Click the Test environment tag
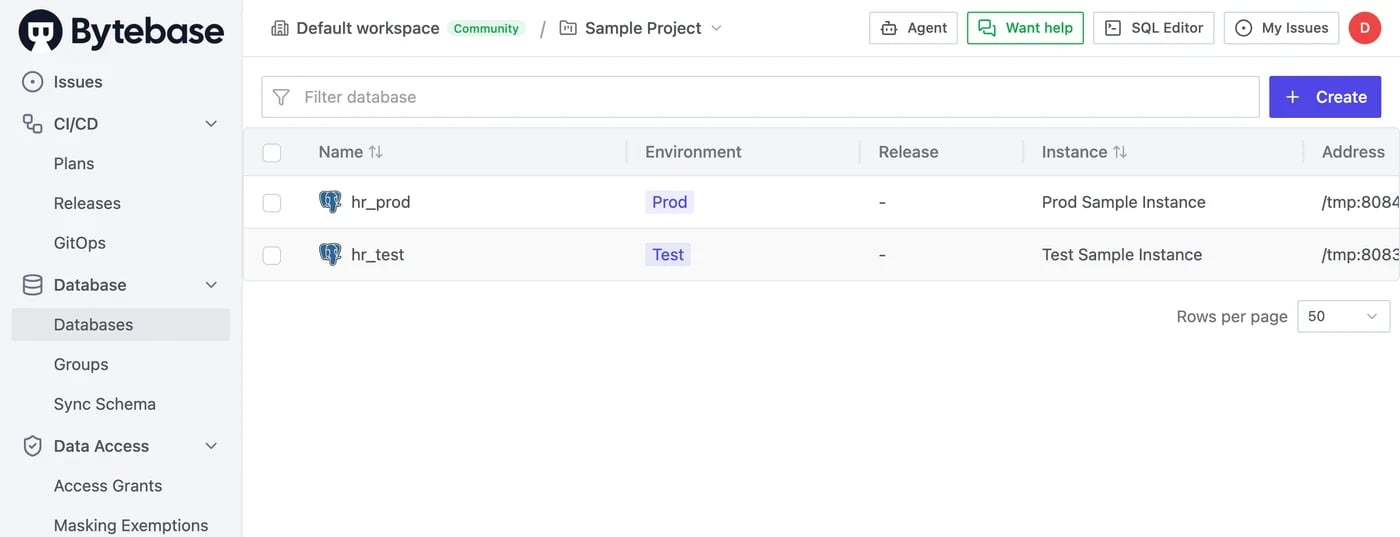 pos(668,254)
